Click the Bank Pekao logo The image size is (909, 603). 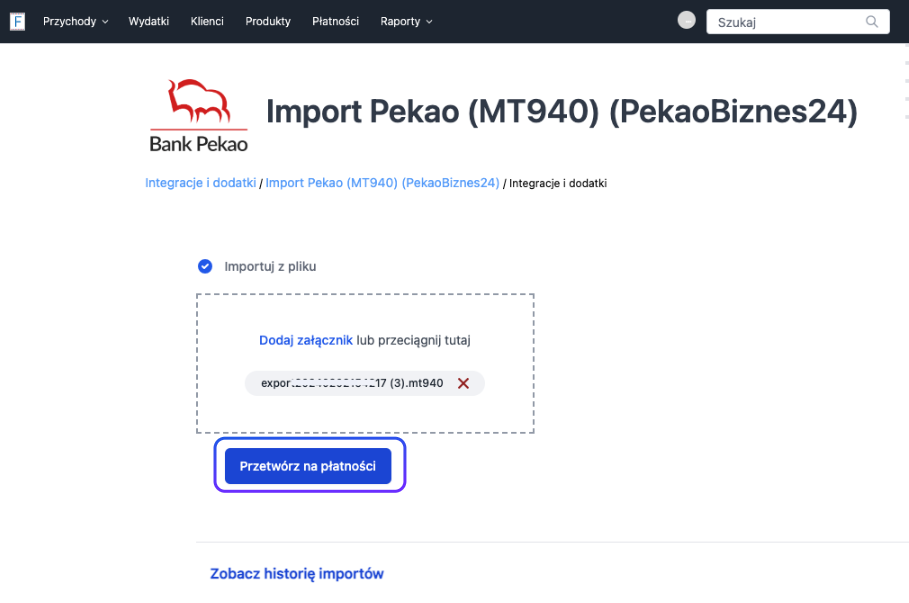pyautogui.click(x=197, y=110)
